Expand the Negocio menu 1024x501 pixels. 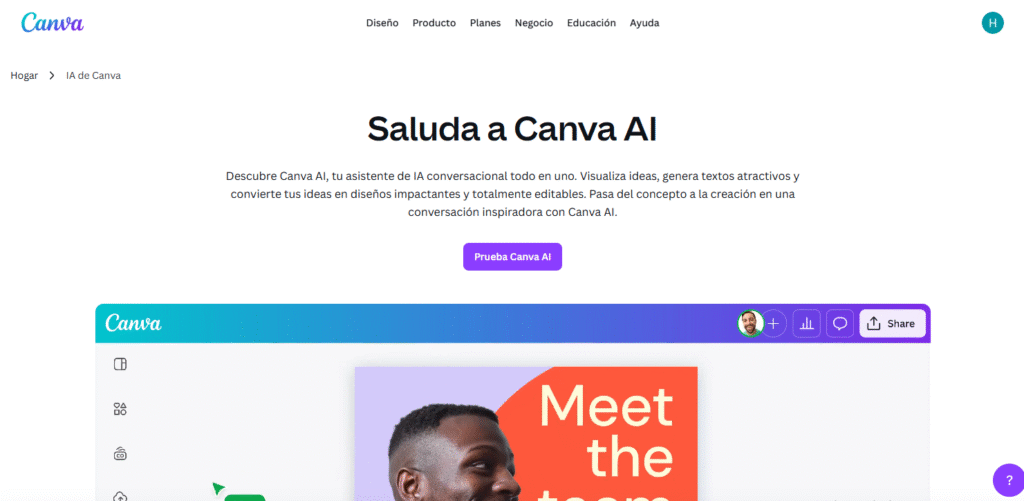[534, 23]
